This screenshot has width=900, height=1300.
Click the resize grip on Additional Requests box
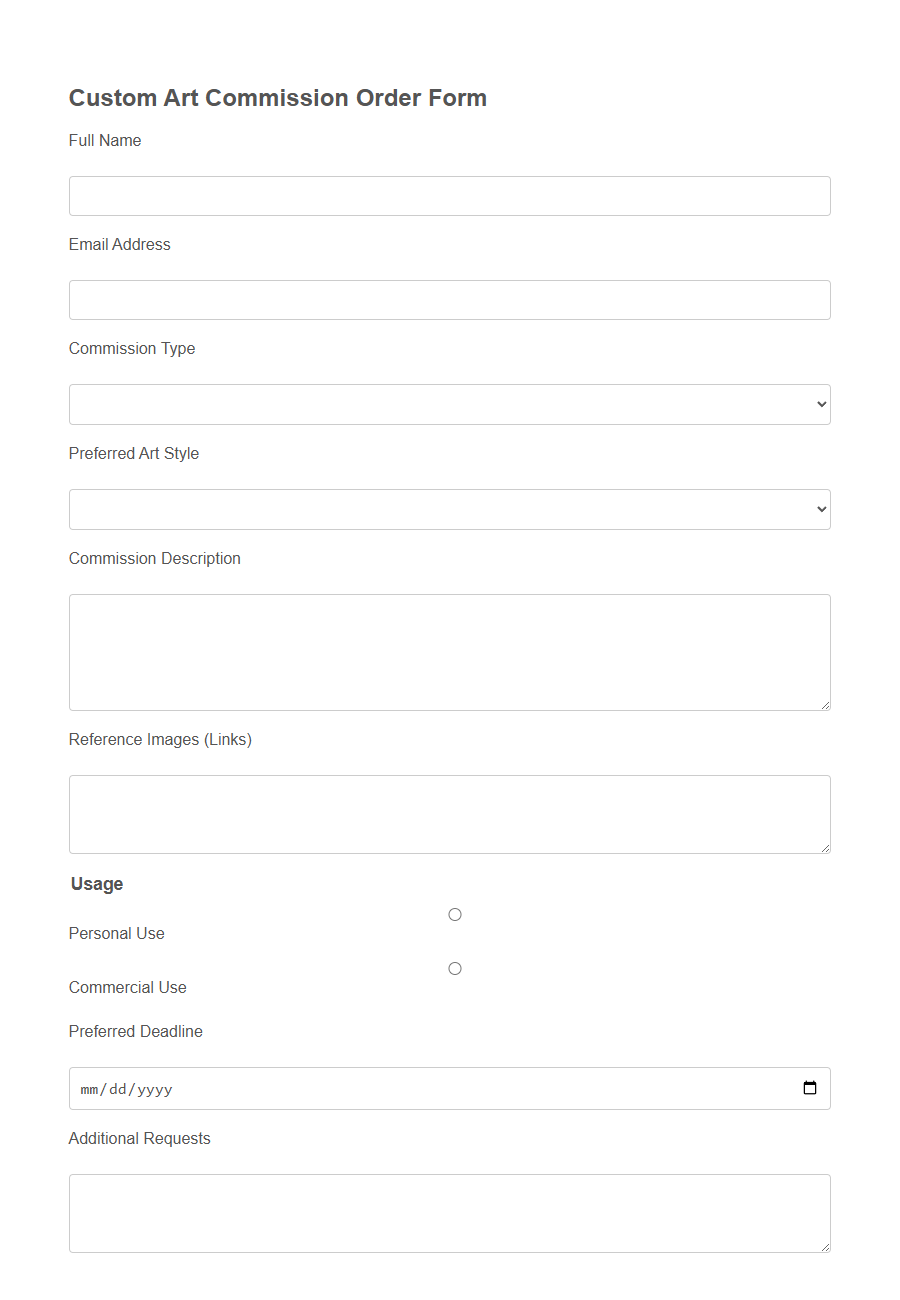(825, 1247)
